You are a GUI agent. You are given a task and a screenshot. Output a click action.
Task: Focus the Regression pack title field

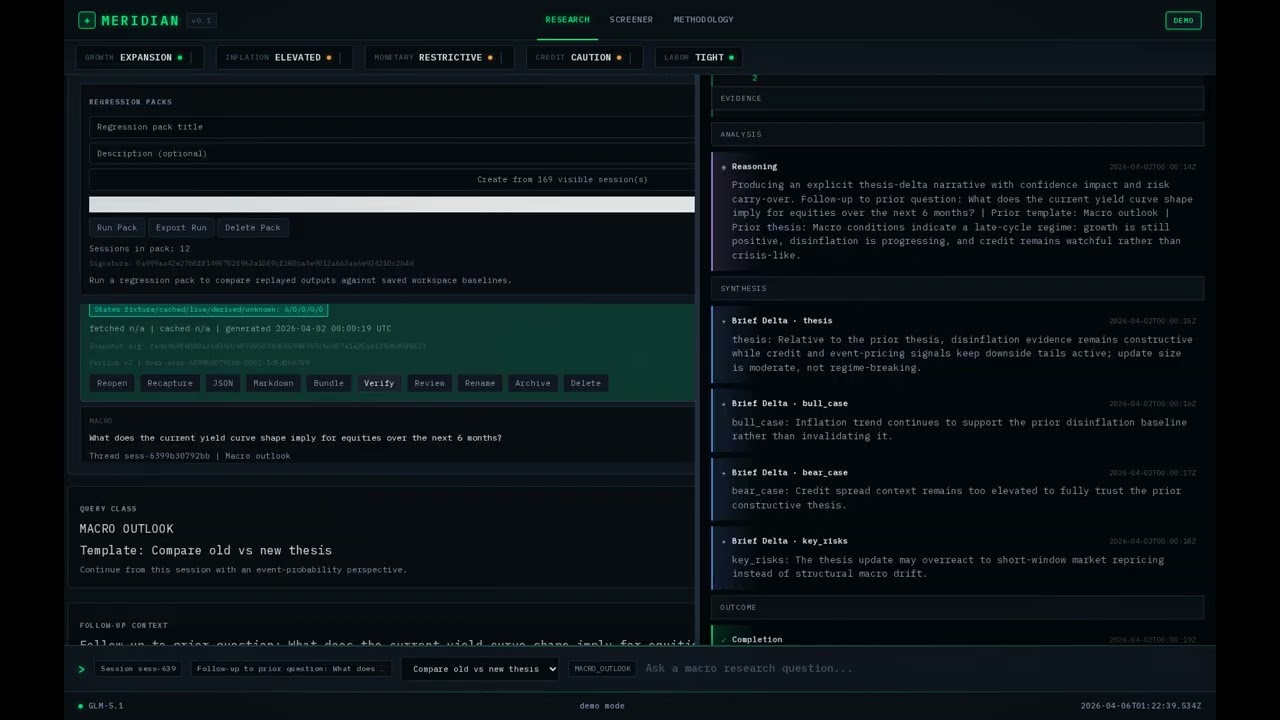392,127
